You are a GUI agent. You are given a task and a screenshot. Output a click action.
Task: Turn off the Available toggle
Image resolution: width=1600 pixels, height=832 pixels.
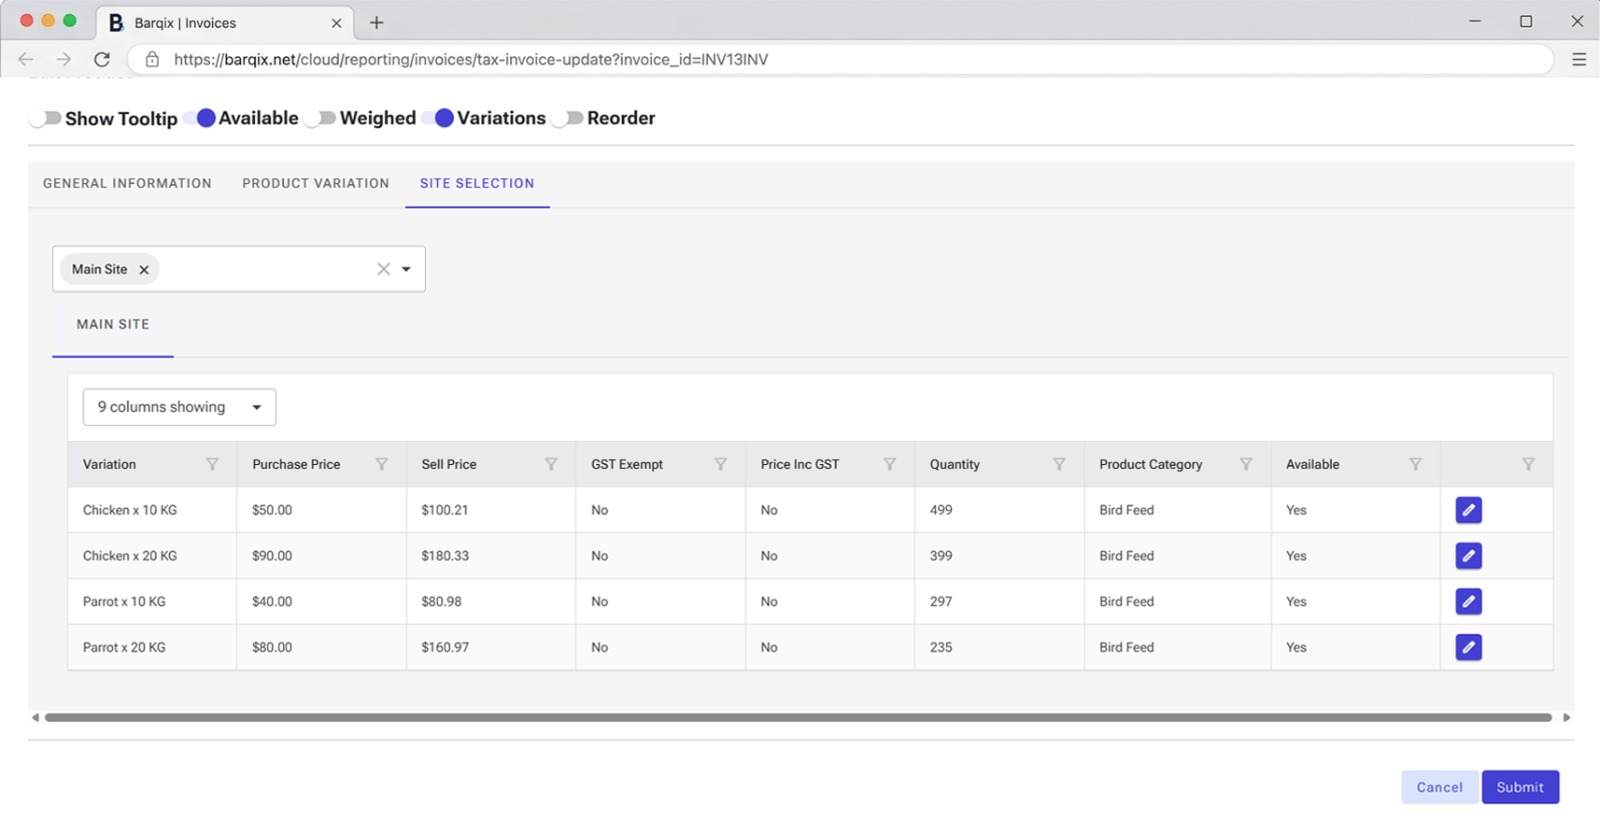coord(200,118)
